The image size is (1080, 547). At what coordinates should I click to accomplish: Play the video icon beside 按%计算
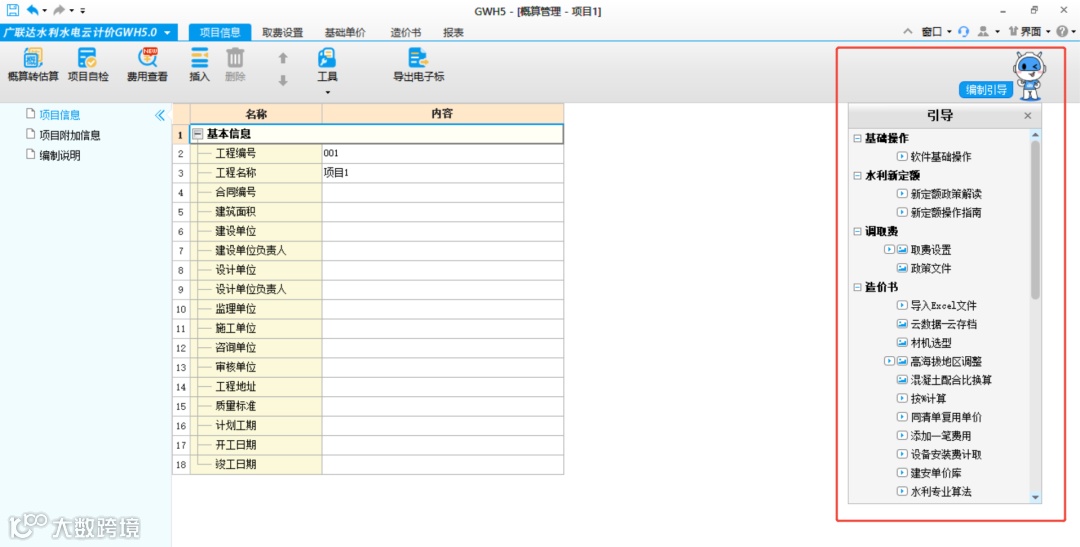(x=902, y=398)
